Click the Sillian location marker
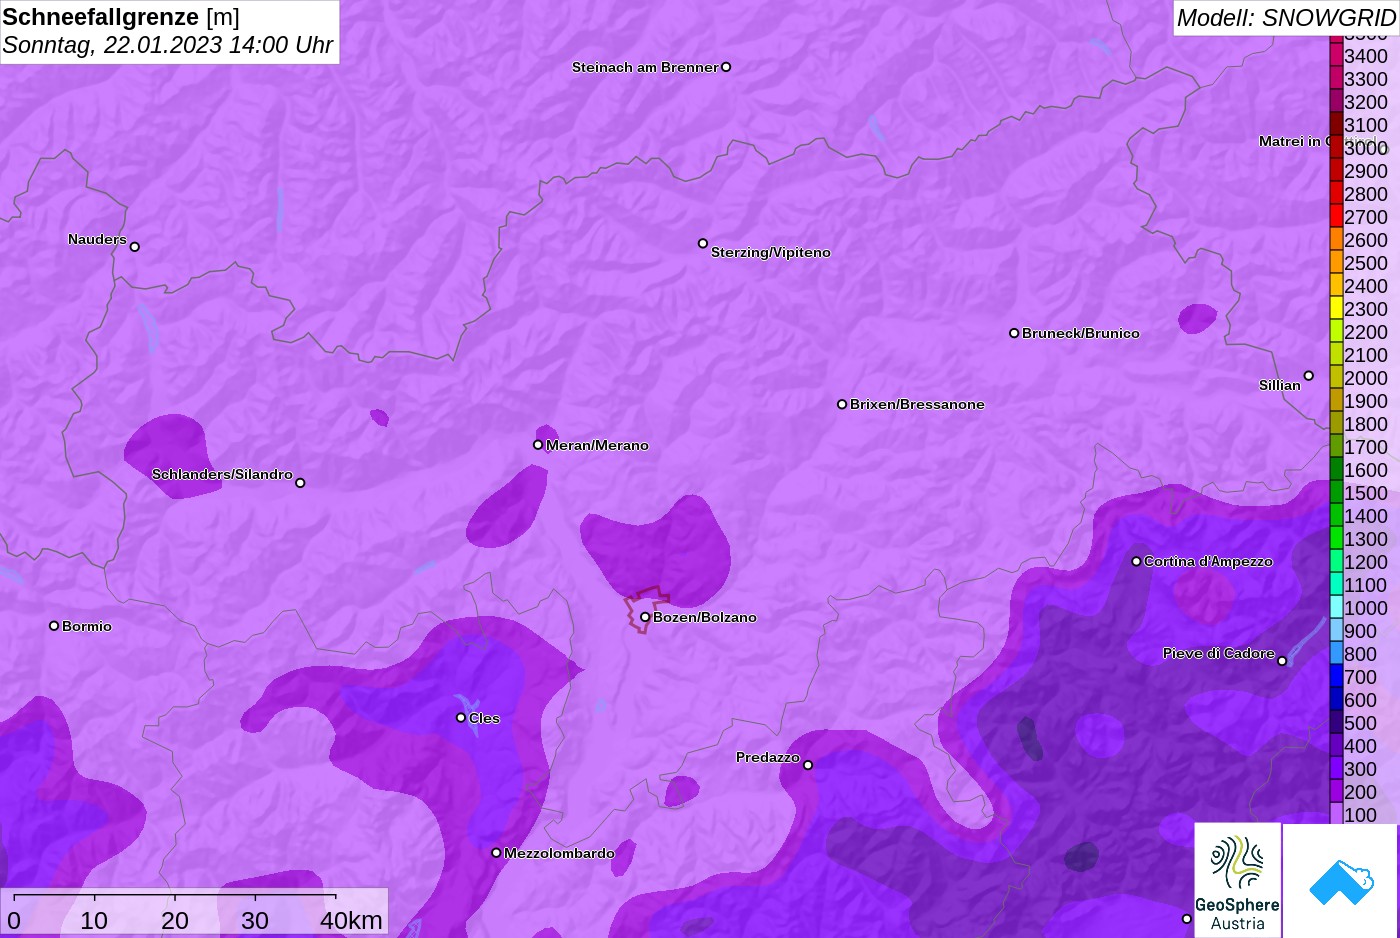Image resolution: width=1400 pixels, height=938 pixels. (x=1308, y=376)
